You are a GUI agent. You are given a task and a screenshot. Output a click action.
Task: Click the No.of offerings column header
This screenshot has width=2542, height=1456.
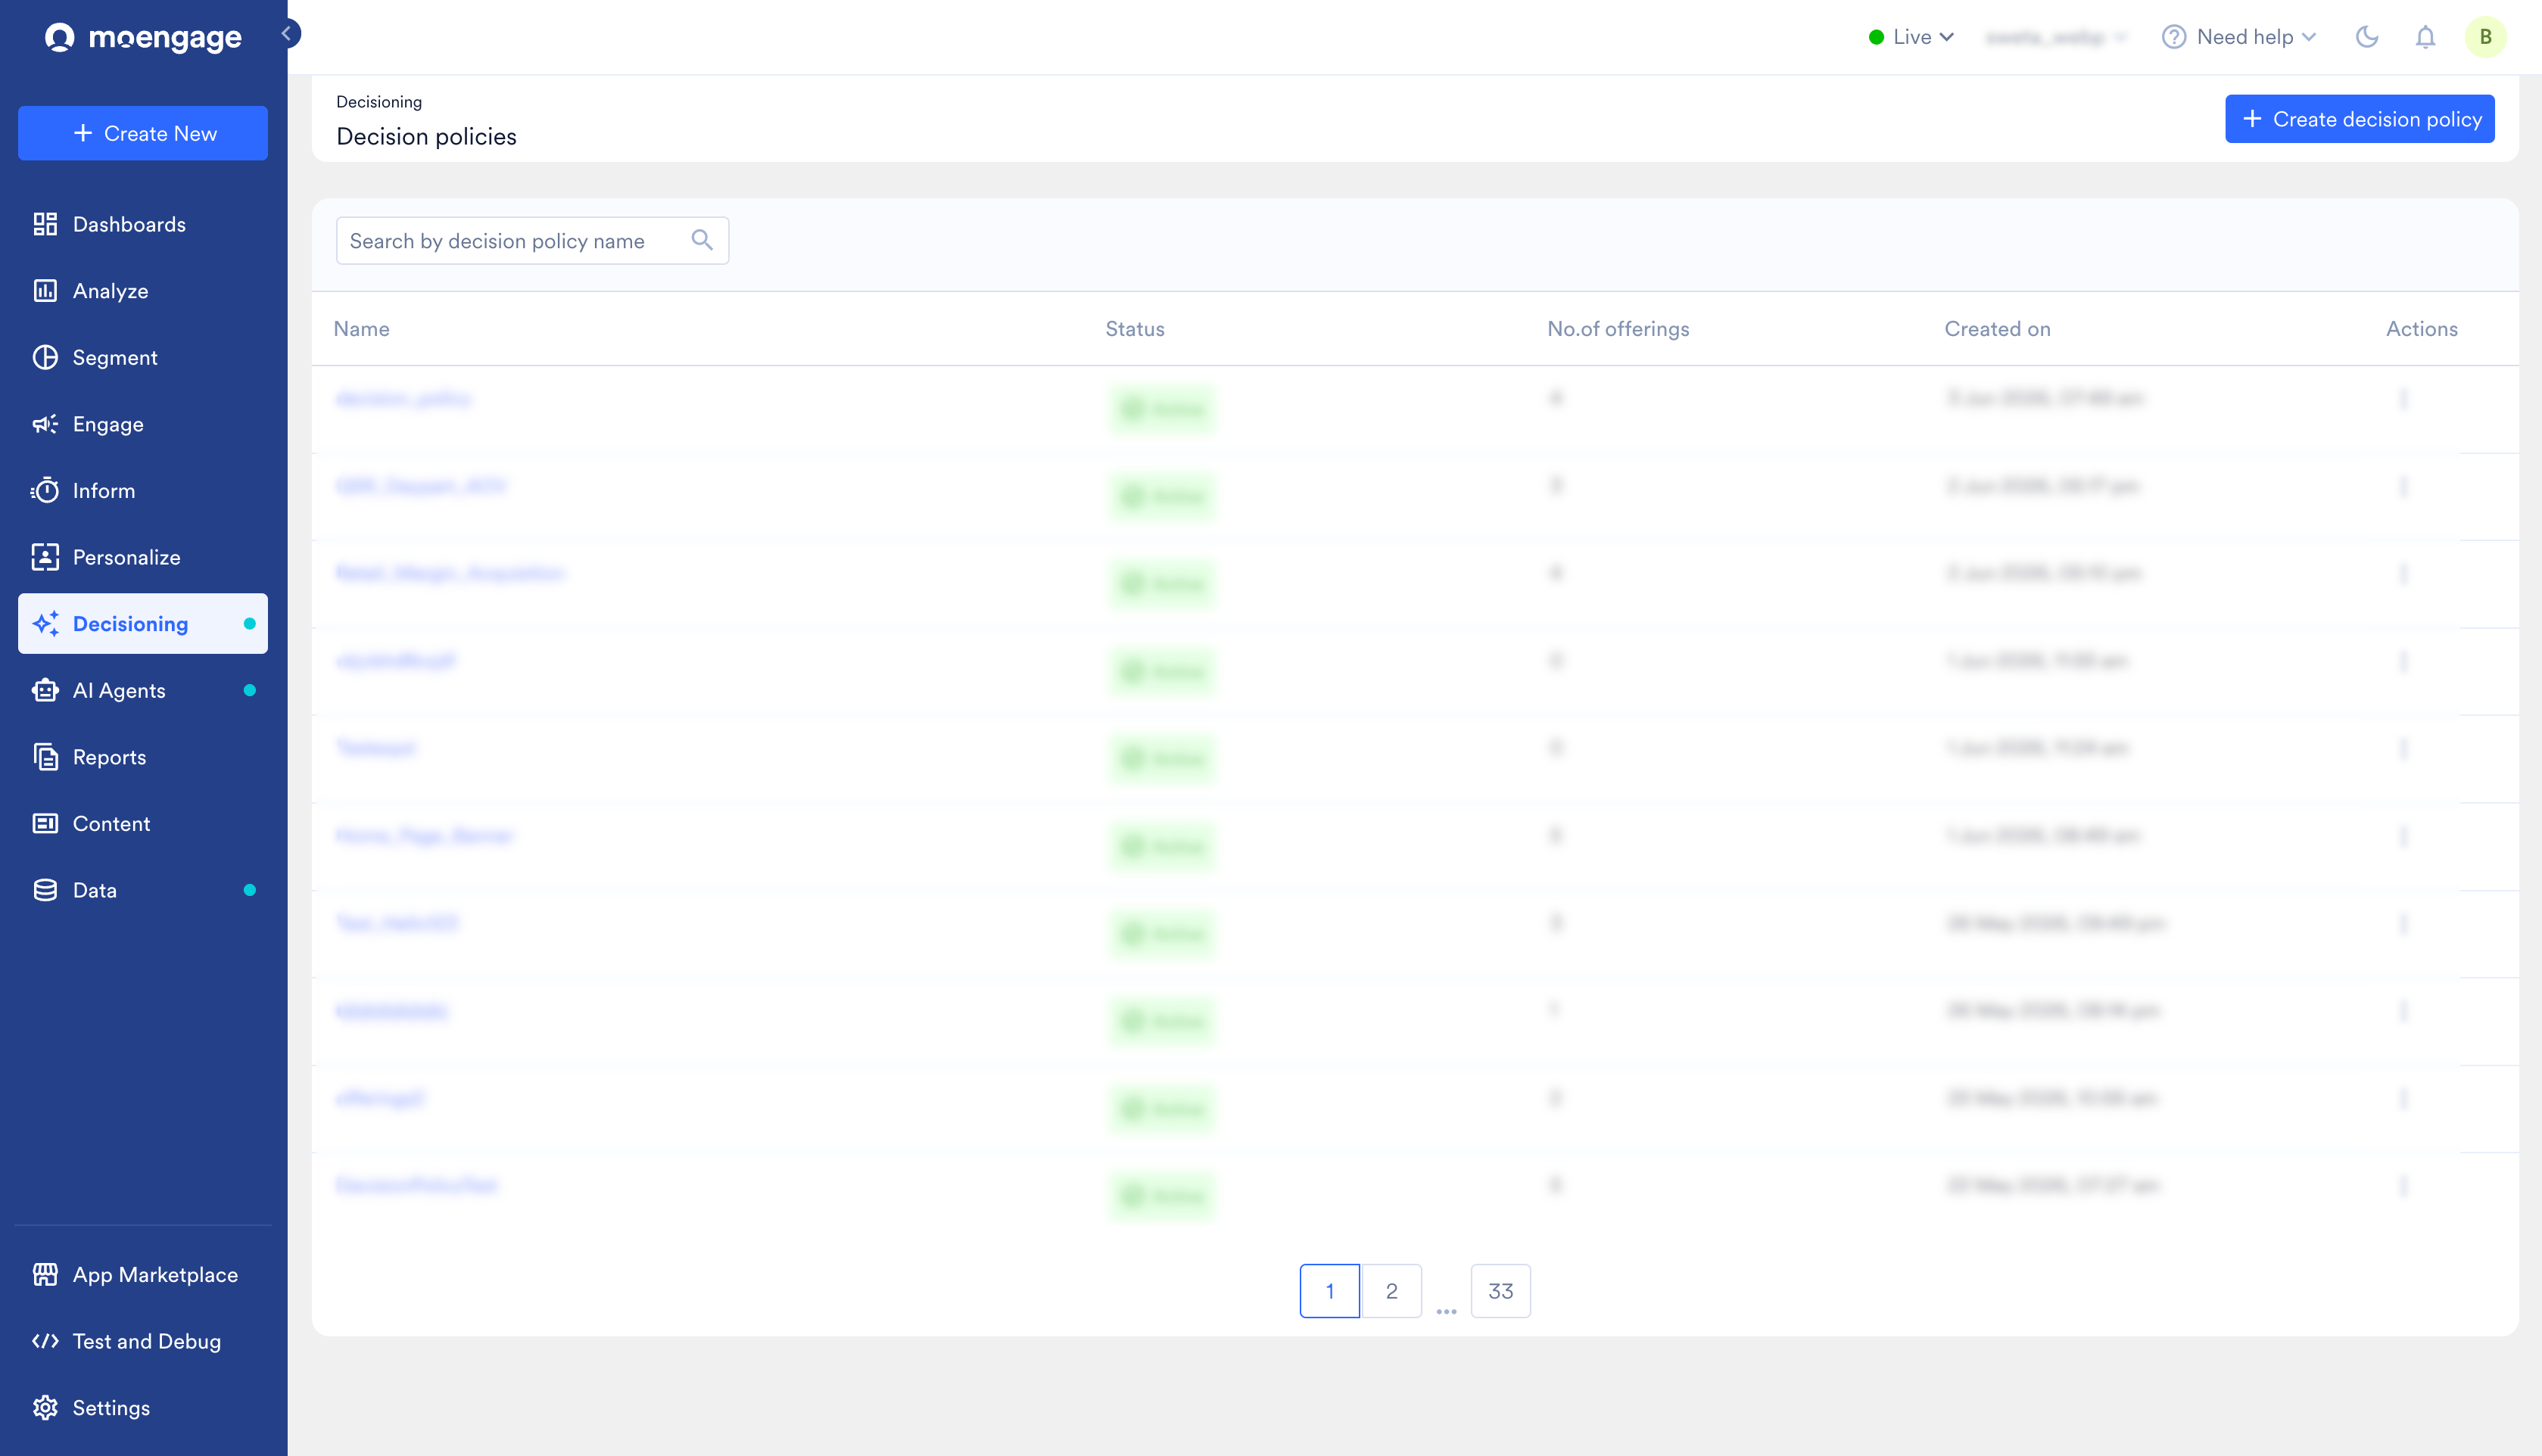coord(1618,329)
